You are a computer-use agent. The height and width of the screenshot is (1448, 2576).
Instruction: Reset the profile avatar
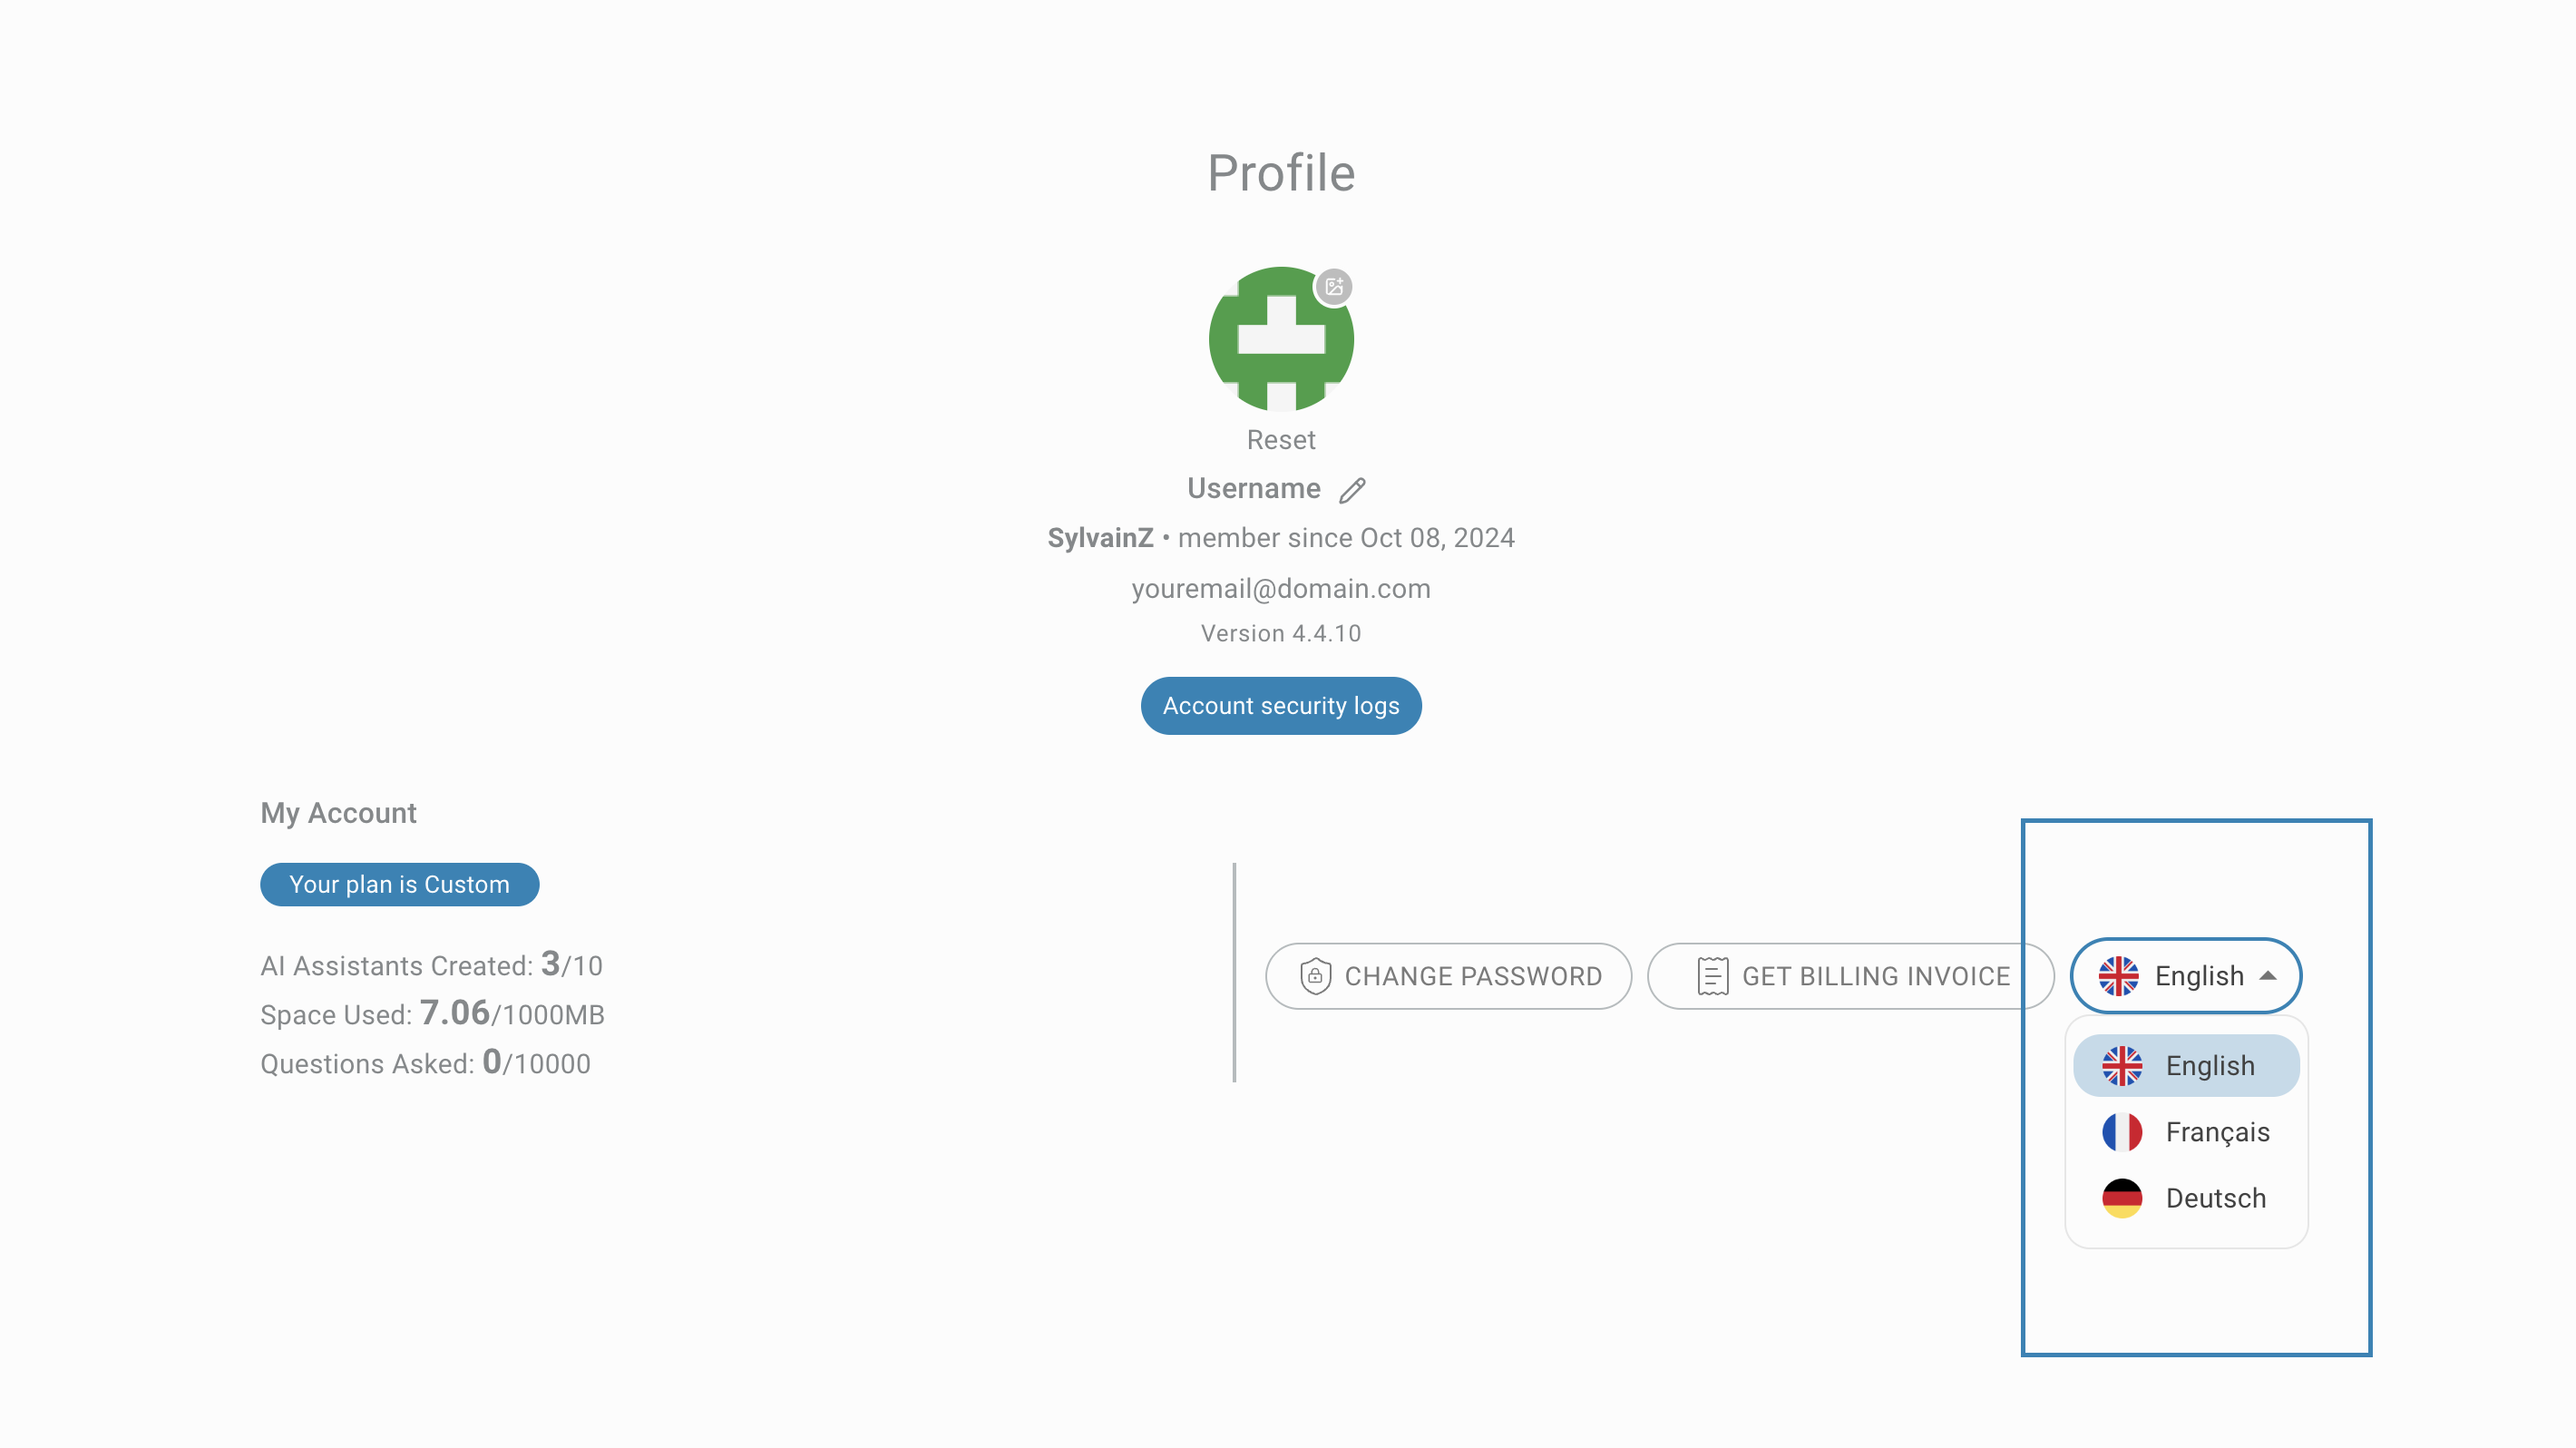(x=1280, y=440)
